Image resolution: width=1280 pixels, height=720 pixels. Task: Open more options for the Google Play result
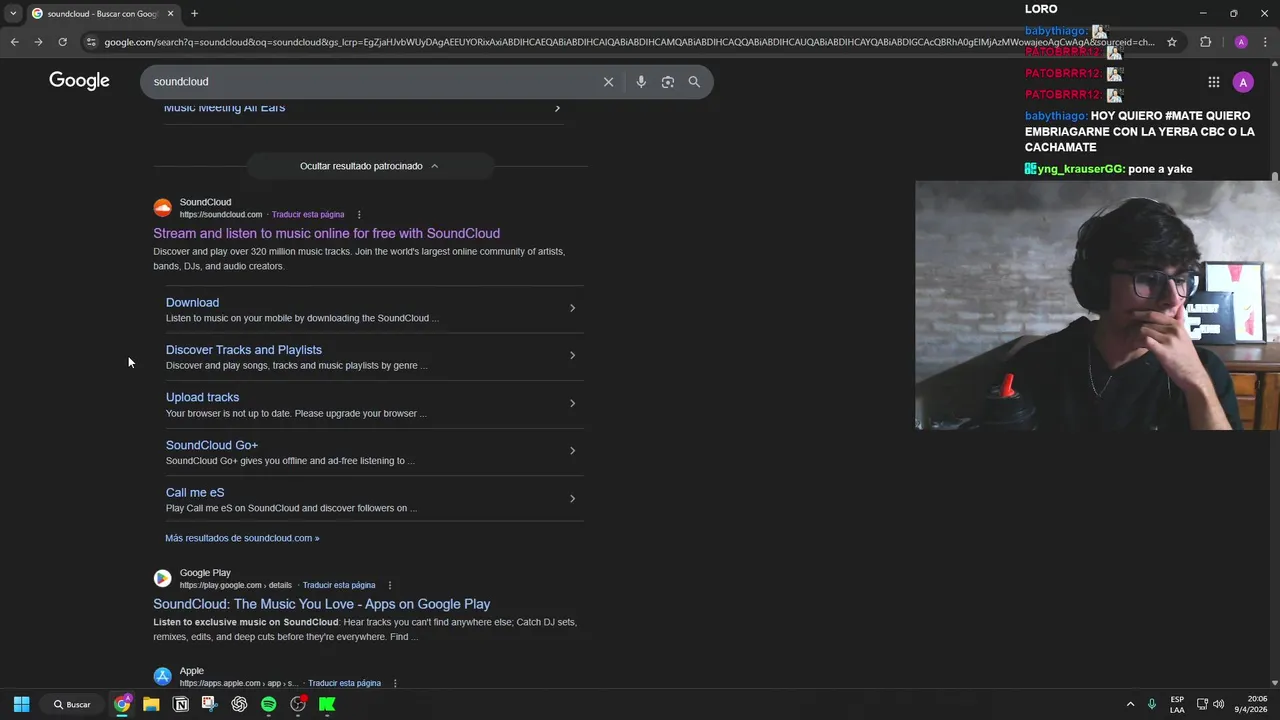coord(390,585)
